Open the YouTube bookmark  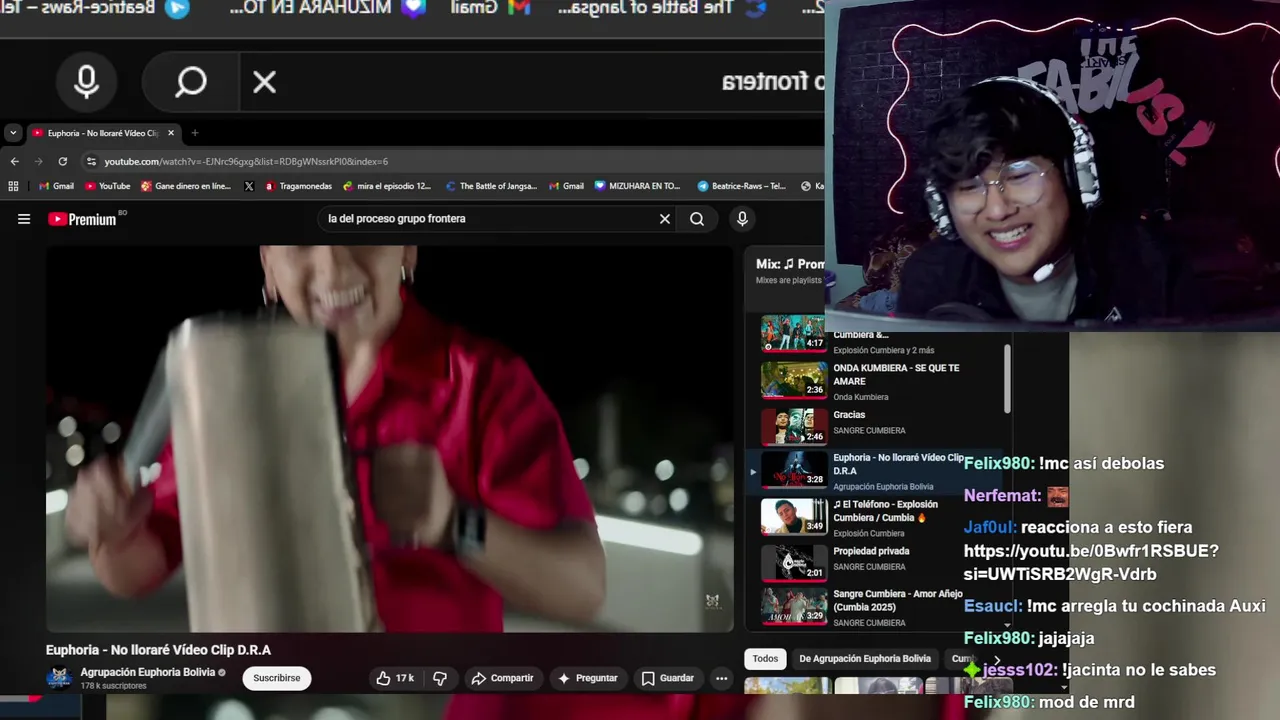coord(108,186)
